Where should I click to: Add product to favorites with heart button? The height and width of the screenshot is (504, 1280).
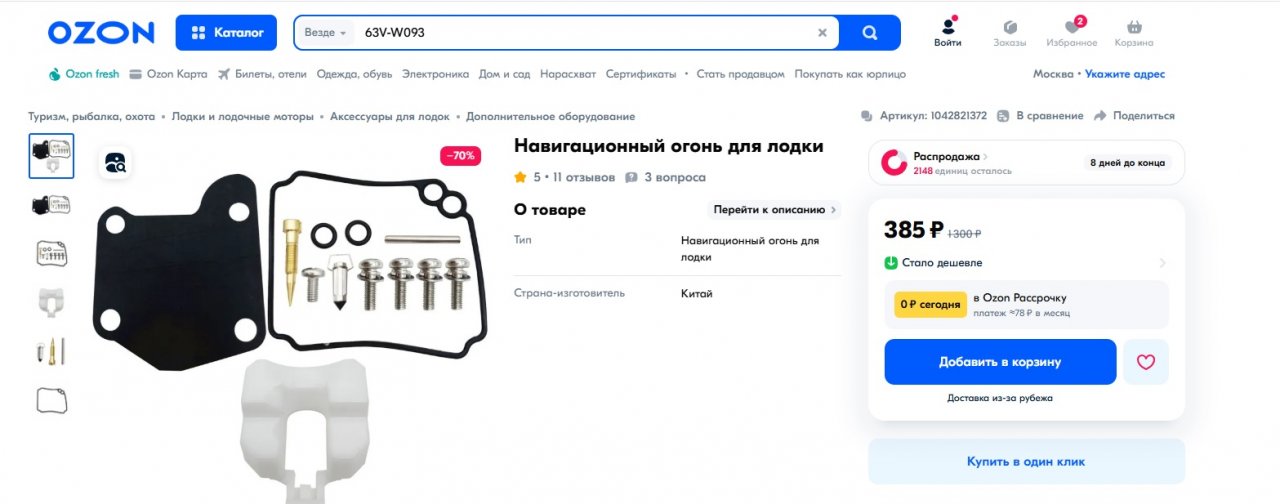click(x=1145, y=362)
